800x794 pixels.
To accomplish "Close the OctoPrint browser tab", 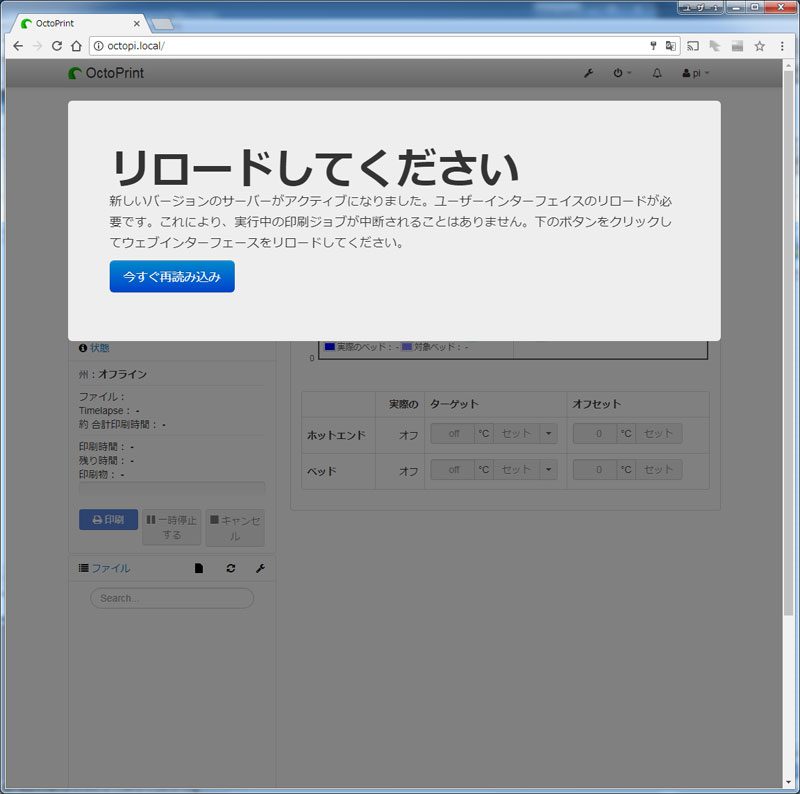I will [x=137, y=23].
